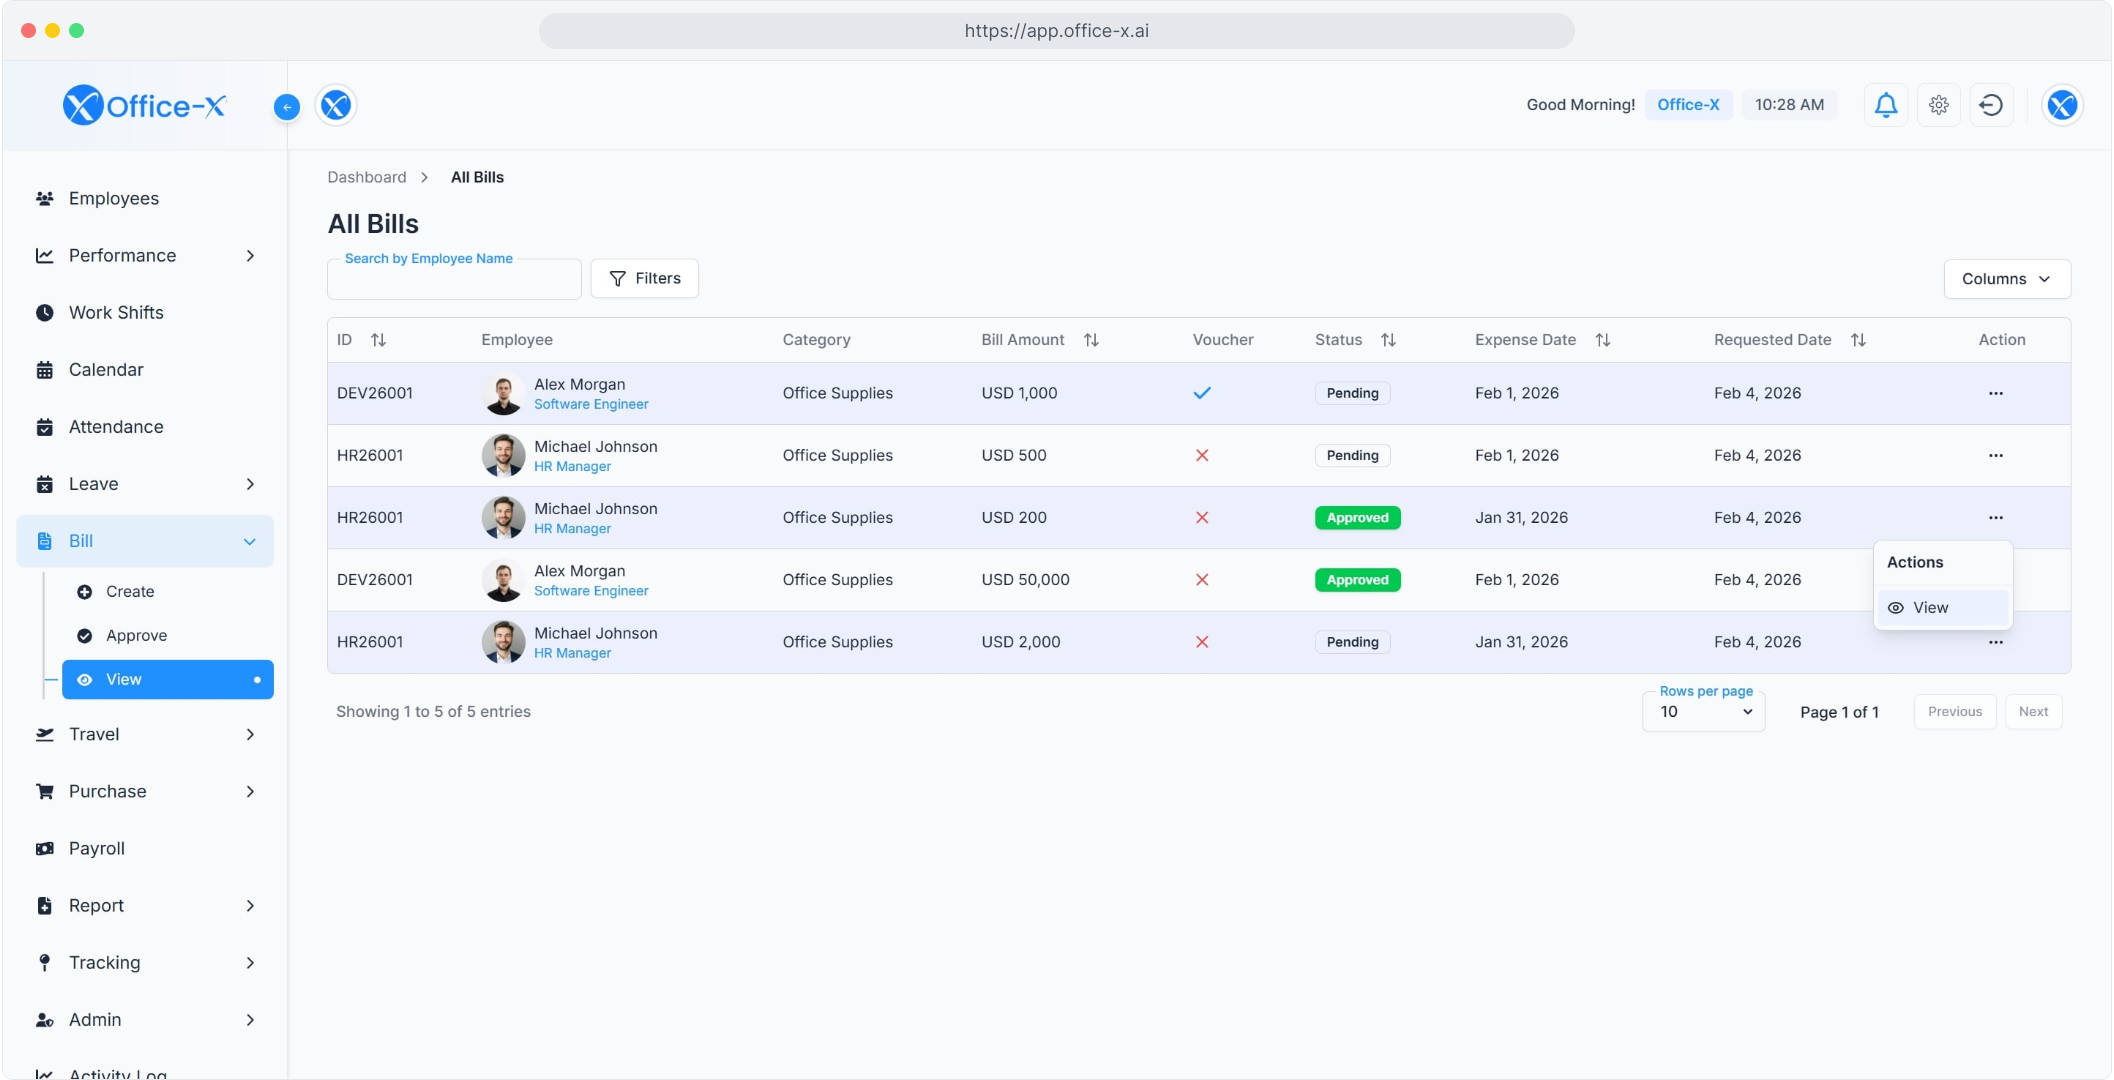Open Approve under the Bill menu
The image size is (2114, 1080).
click(x=136, y=636)
